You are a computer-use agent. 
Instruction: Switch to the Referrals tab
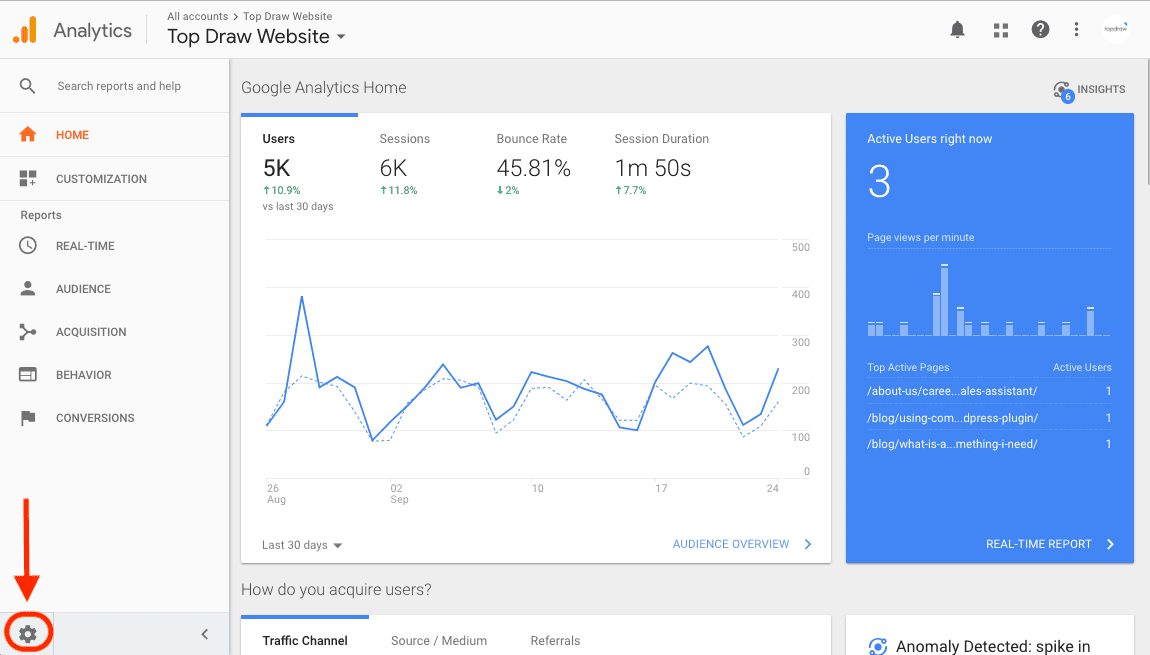click(x=555, y=640)
